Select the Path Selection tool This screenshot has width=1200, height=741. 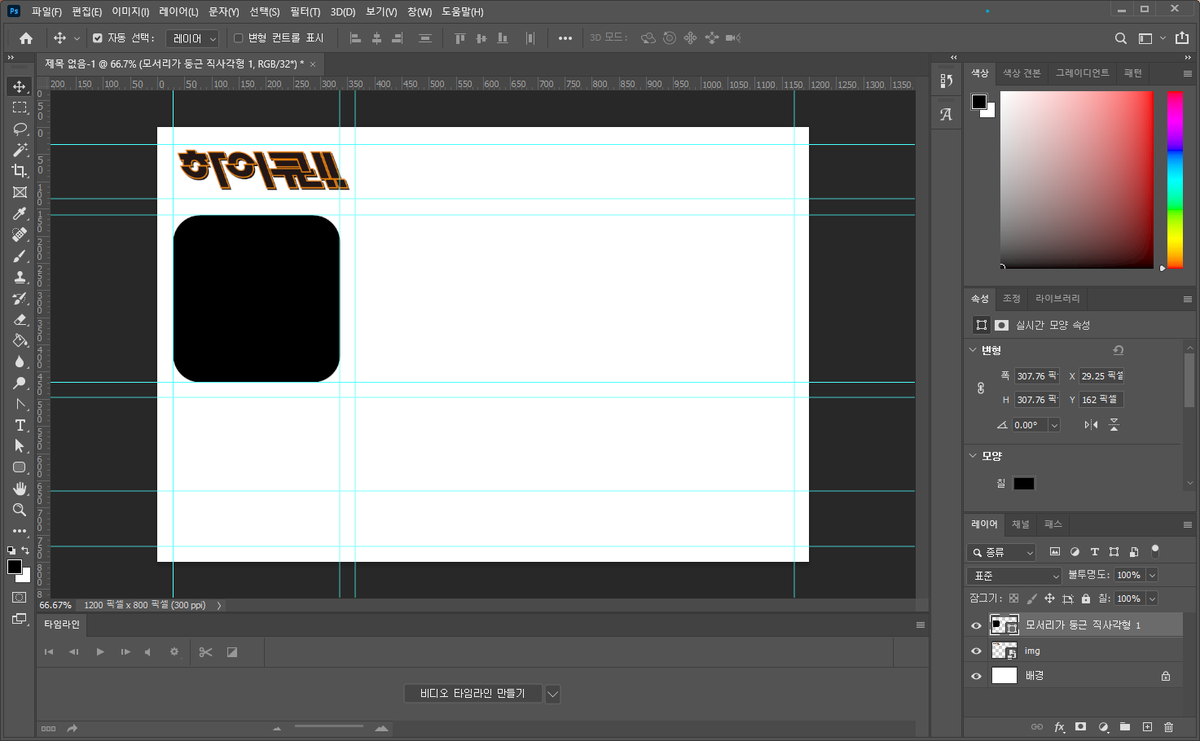pos(19,446)
